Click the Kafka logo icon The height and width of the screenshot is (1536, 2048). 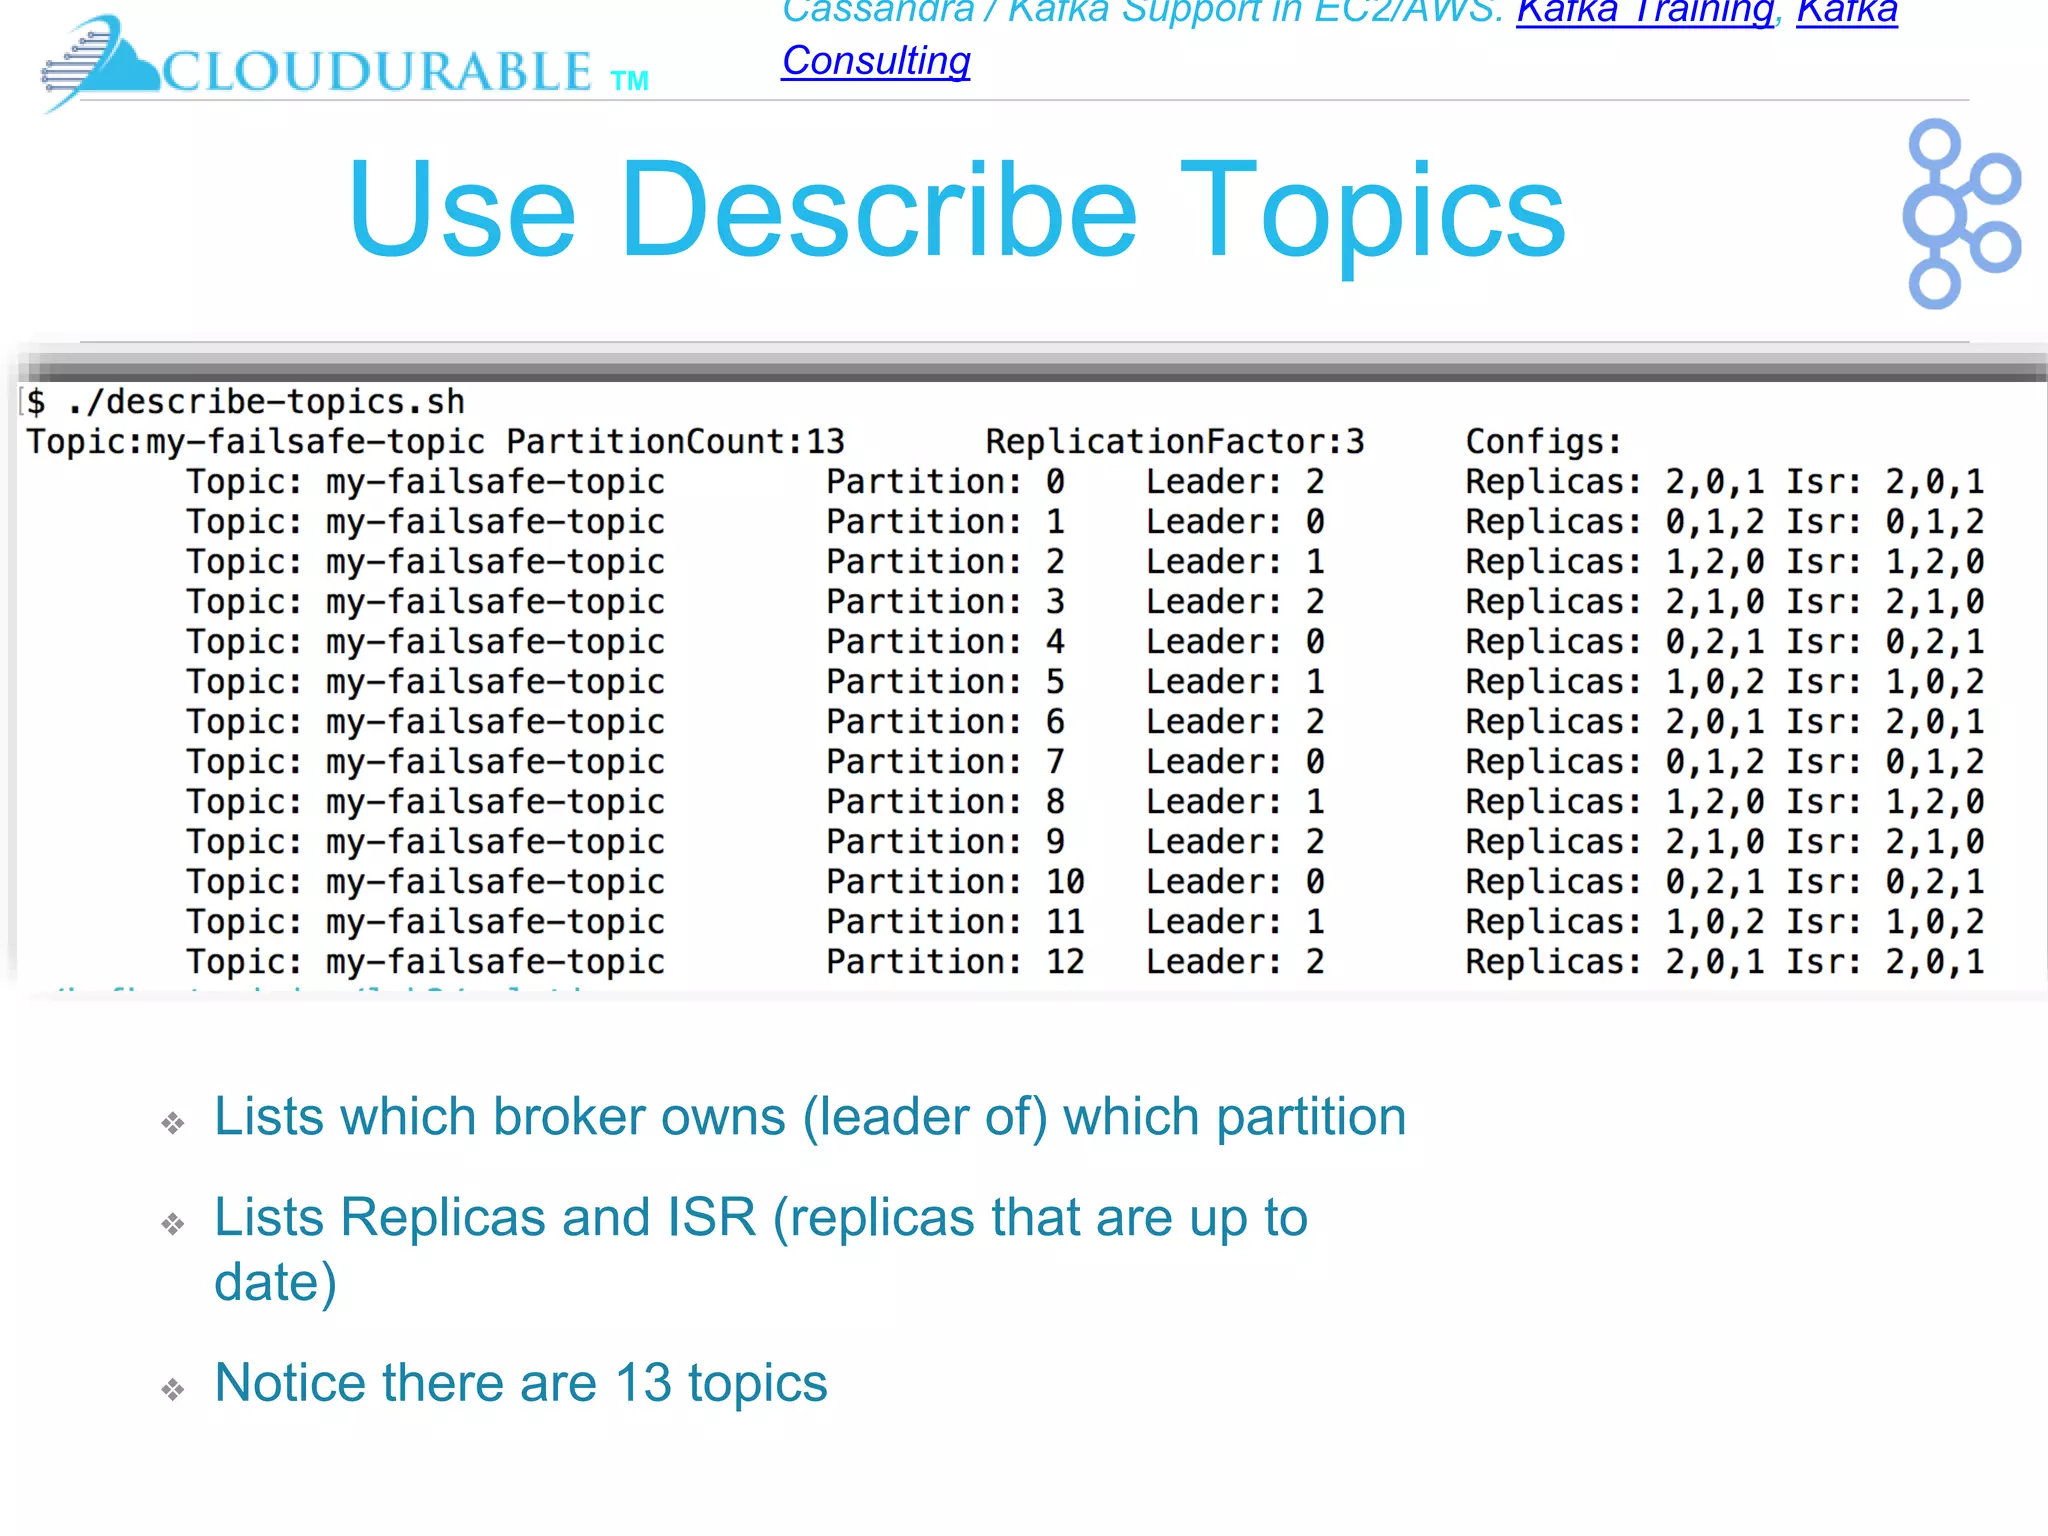(x=1960, y=213)
